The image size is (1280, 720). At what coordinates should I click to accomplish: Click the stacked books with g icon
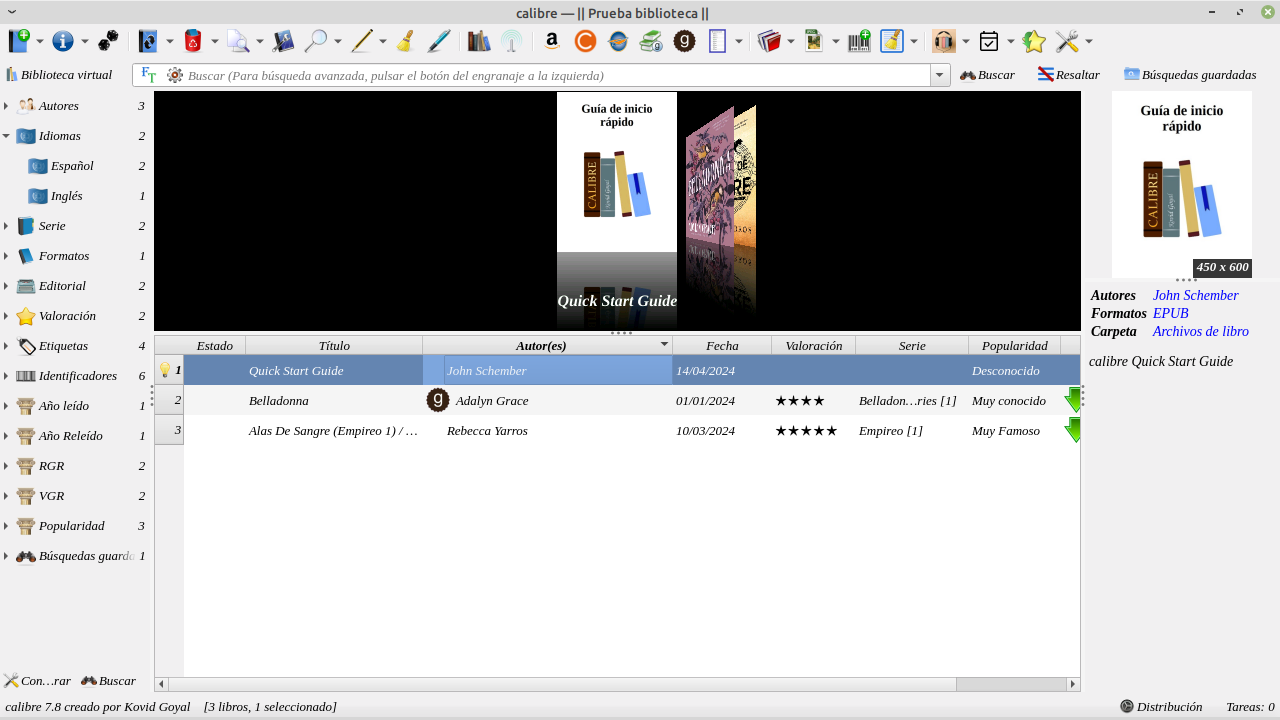[651, 41]
